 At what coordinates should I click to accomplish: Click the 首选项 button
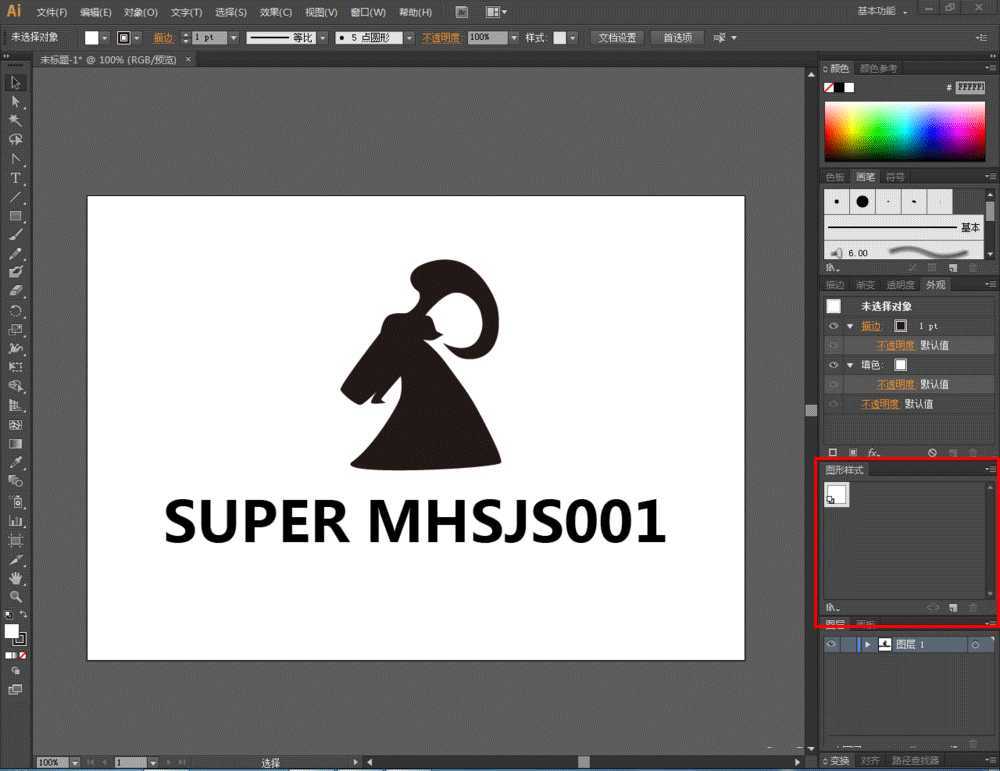click(x=677, y=38)
